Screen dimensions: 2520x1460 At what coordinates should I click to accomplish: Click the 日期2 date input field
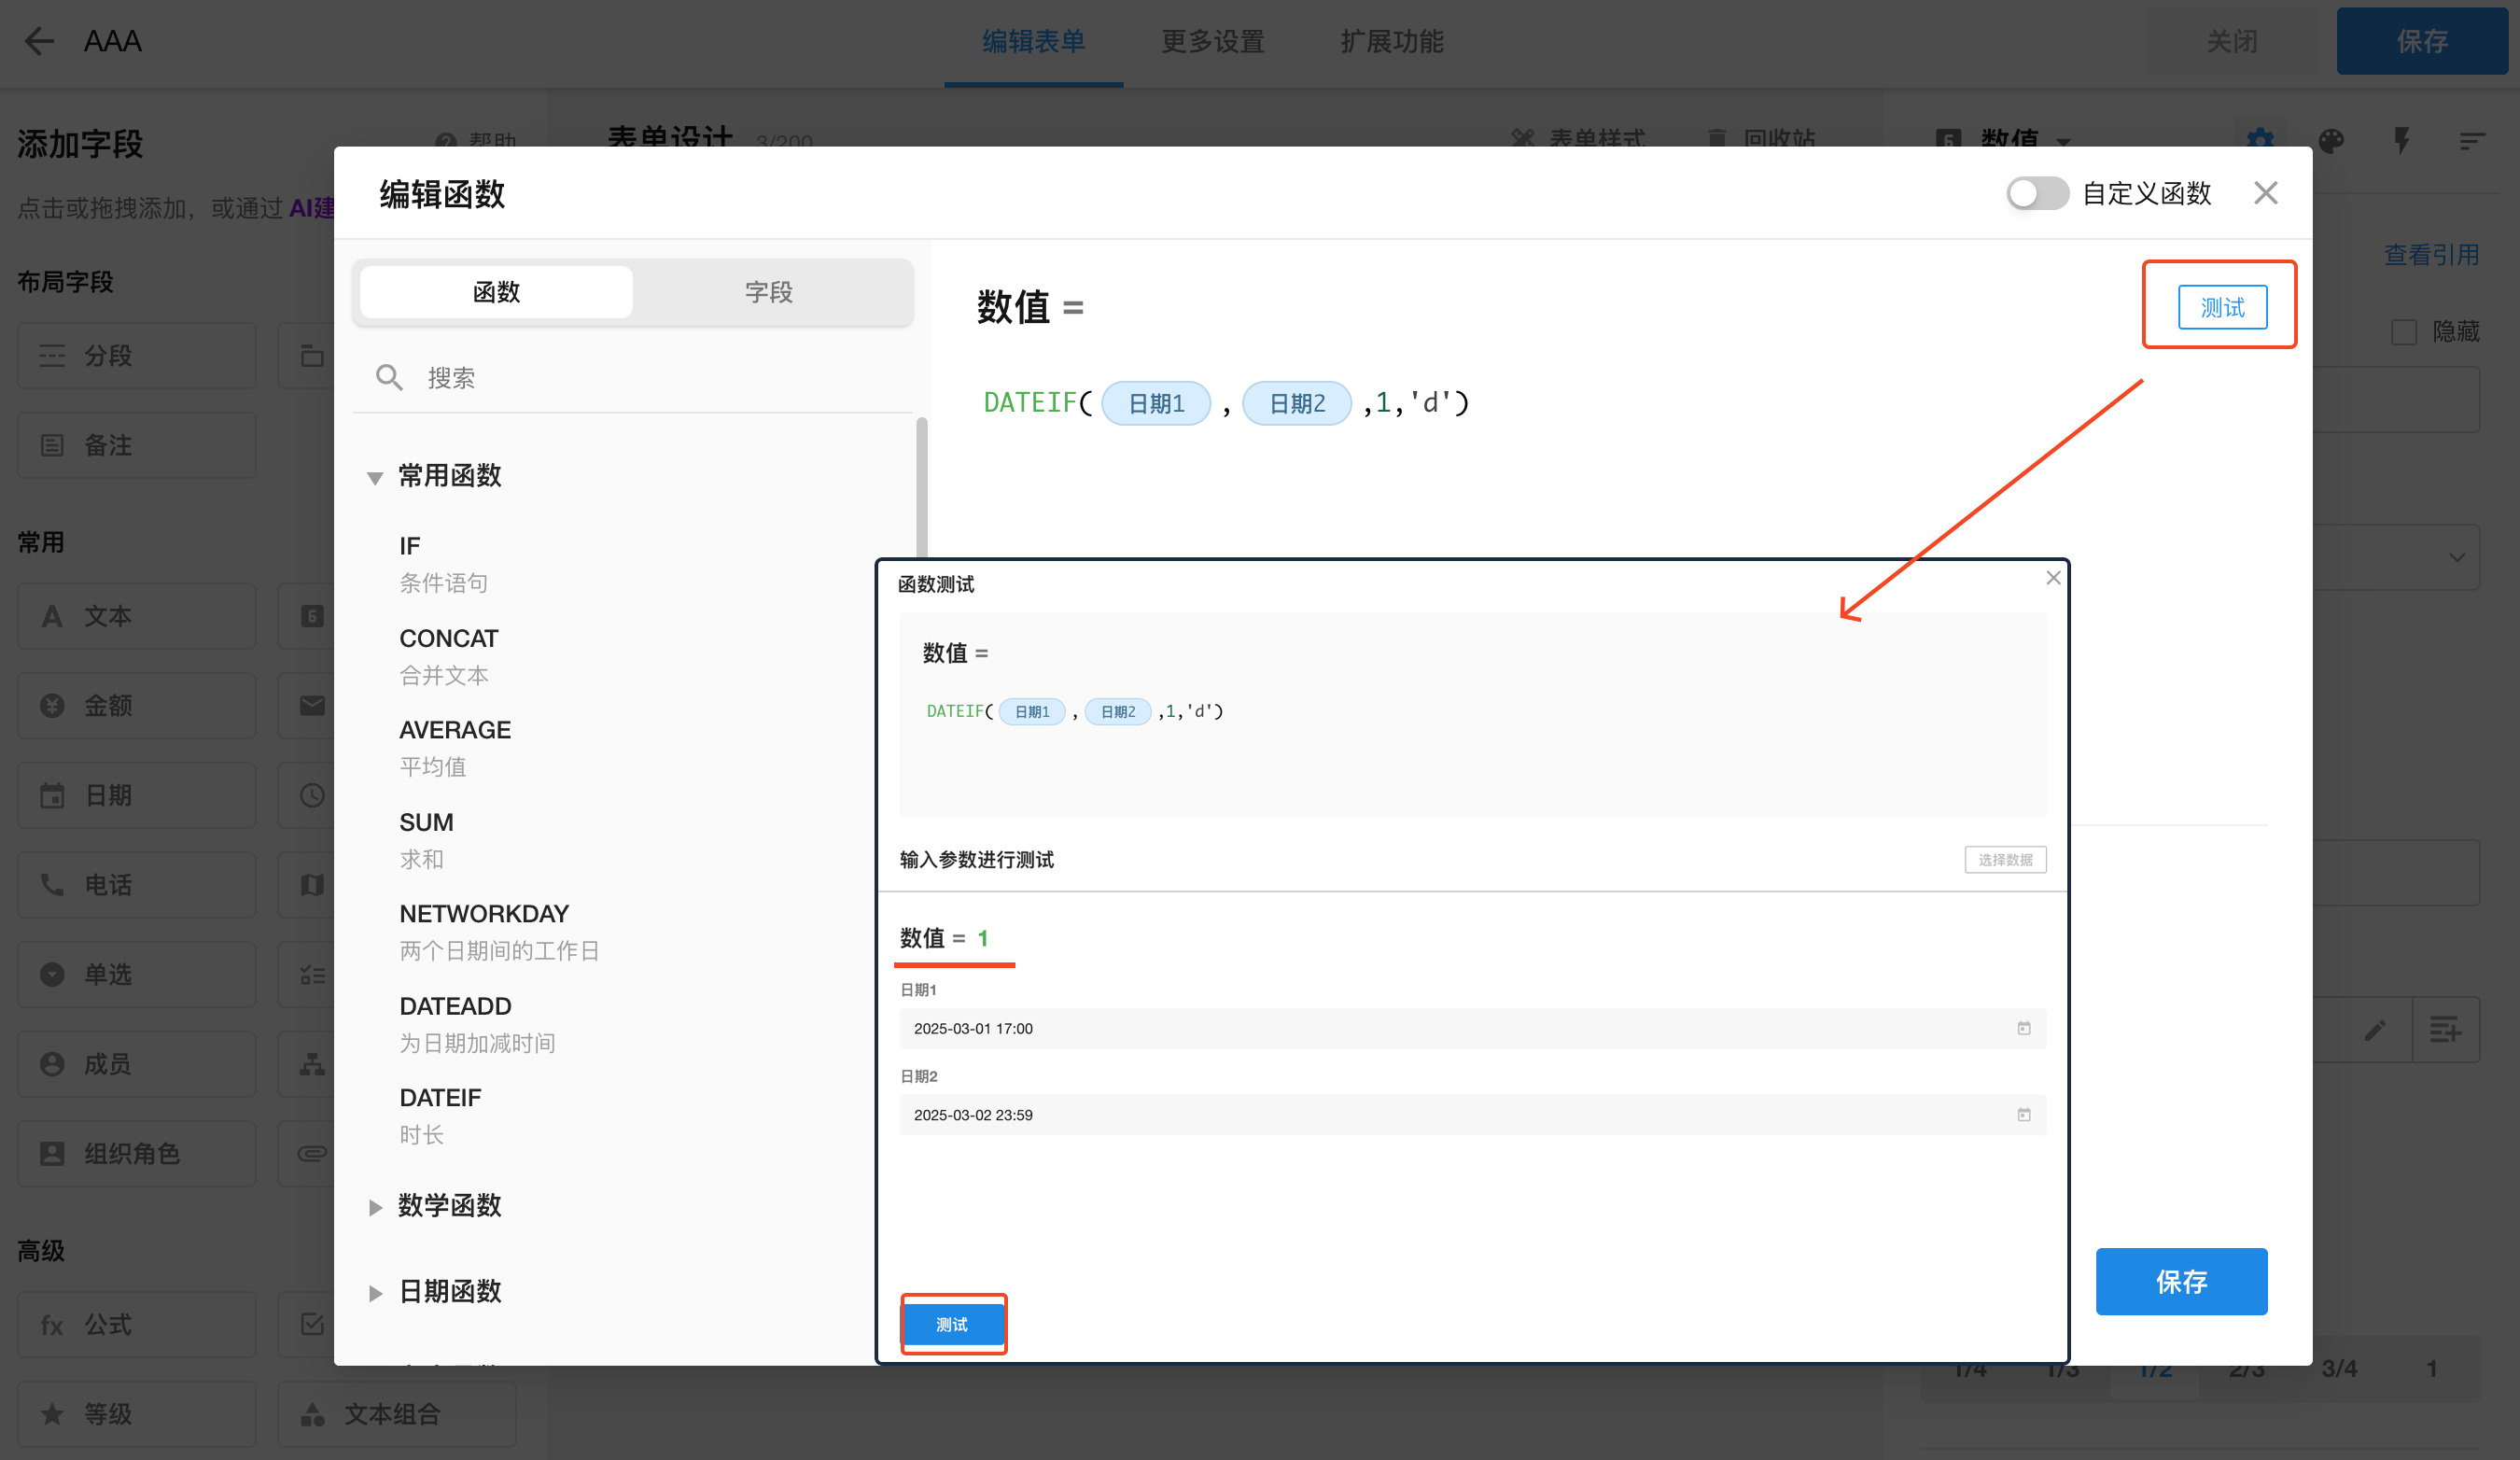click(1472, 1115)
